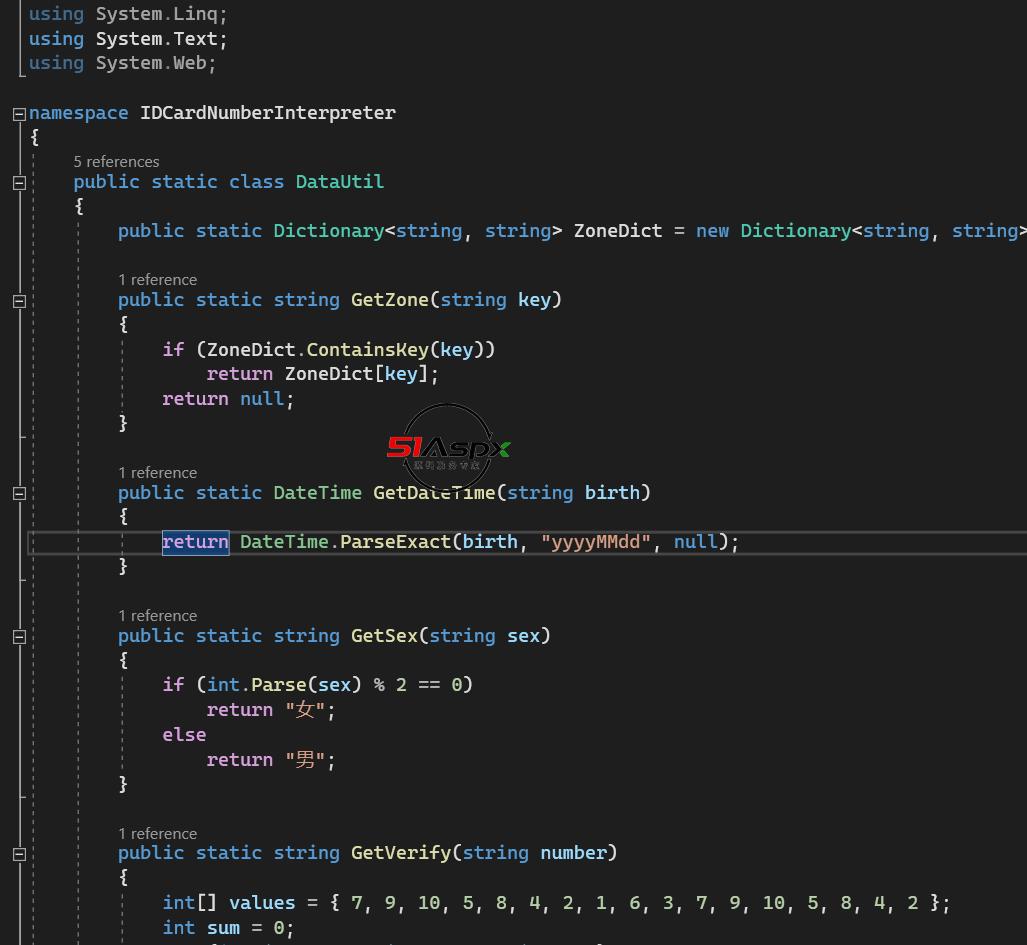1027x945 pixels.
Task: Click the birth parameter in GetDateTime signature
Action: click(x=612, y=492)
